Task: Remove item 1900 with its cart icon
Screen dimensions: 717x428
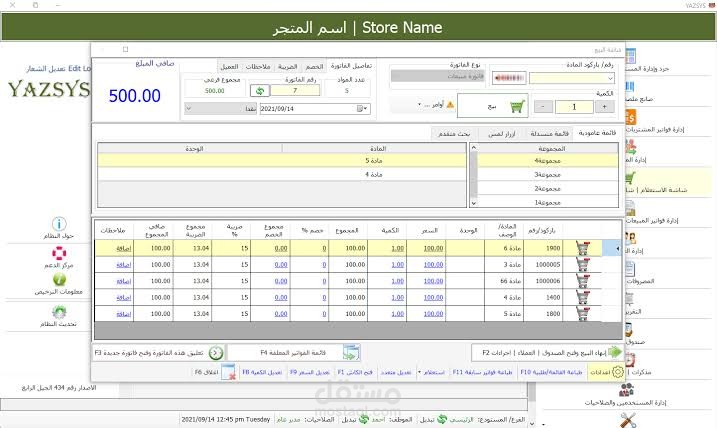Action: (x=583, y=248)
